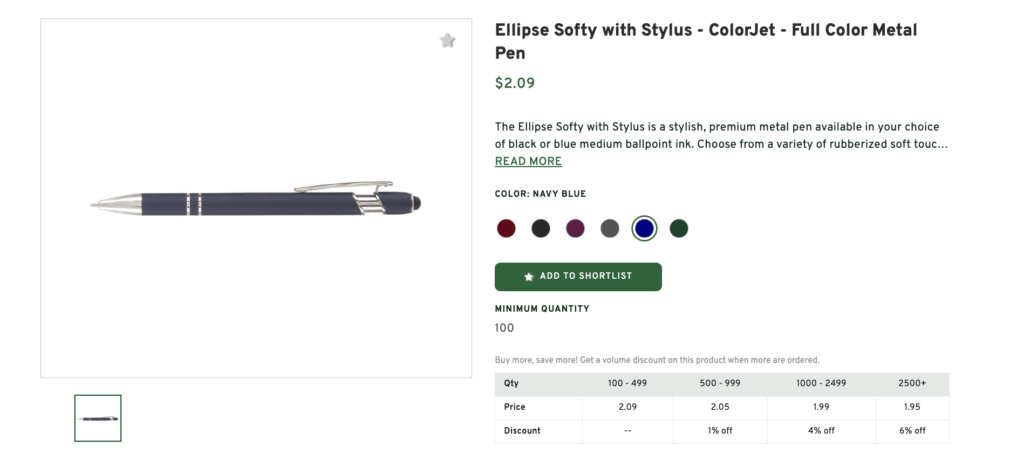Click the Add to Shortlist button
The image size is (1024, 453).
(x=578, y=276)
